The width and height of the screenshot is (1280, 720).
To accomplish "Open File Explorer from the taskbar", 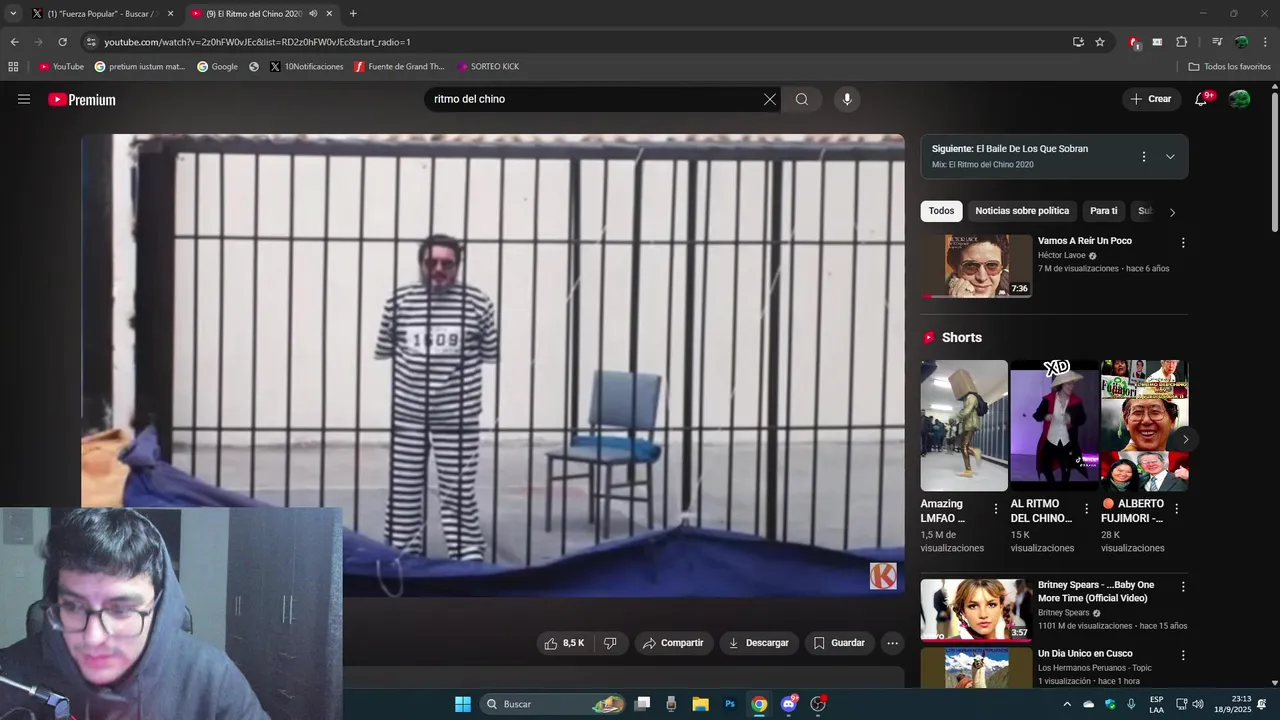I will tap(700, 704).
